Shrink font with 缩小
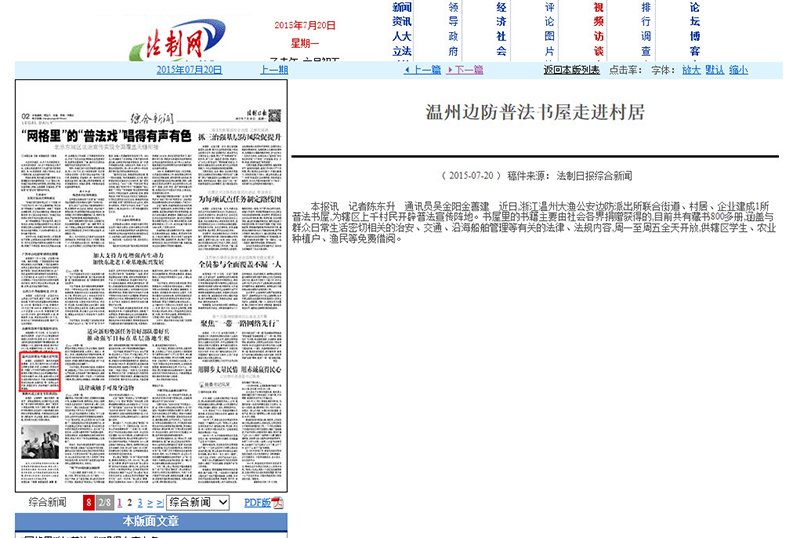800x538 pixels. point(738,69)
